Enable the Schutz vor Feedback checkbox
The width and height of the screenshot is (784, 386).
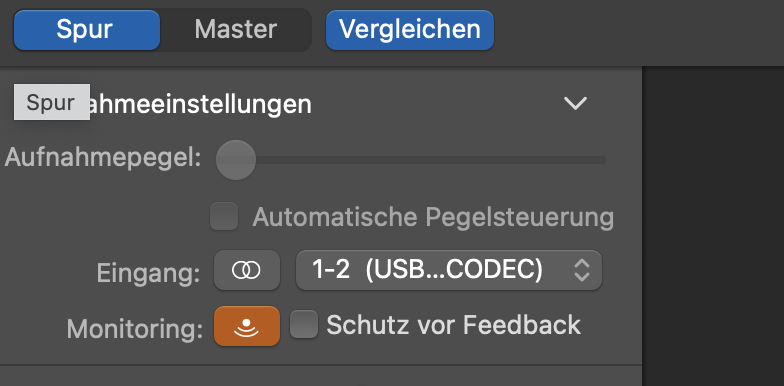(x=304, y=324)
